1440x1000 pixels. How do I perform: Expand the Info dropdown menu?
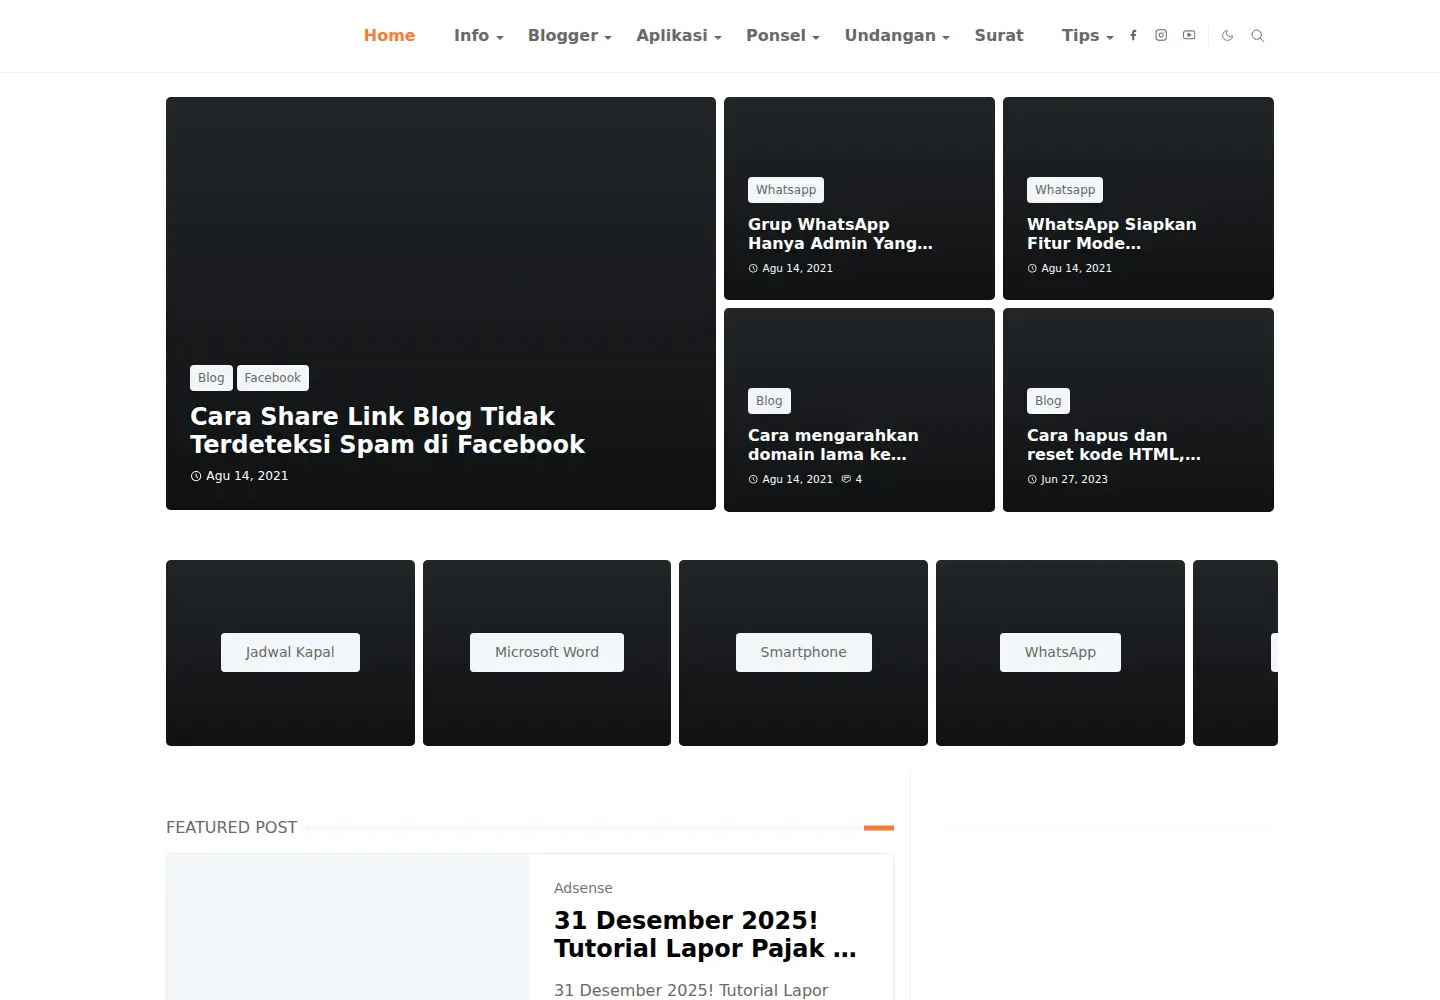point(478,35)
